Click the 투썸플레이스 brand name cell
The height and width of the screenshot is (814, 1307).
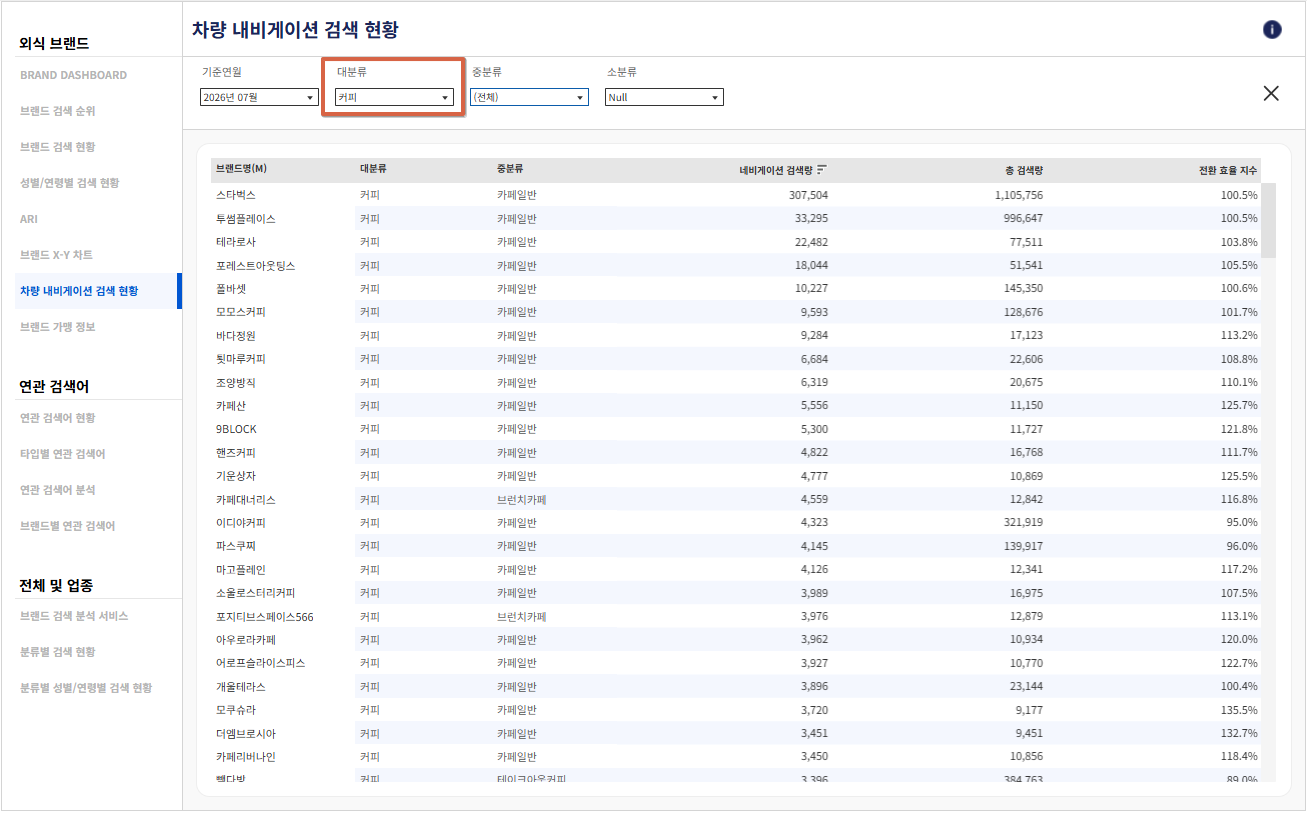246,218
